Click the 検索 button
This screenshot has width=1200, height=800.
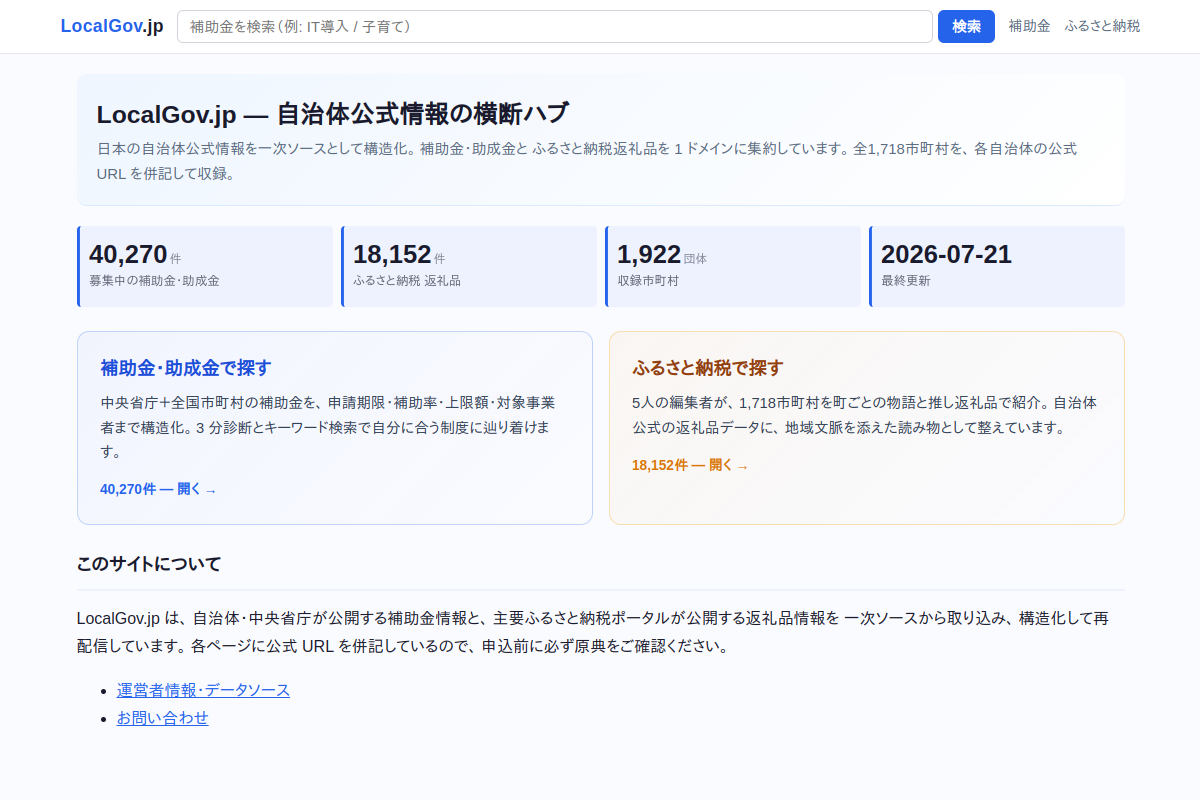pos(966,26)
